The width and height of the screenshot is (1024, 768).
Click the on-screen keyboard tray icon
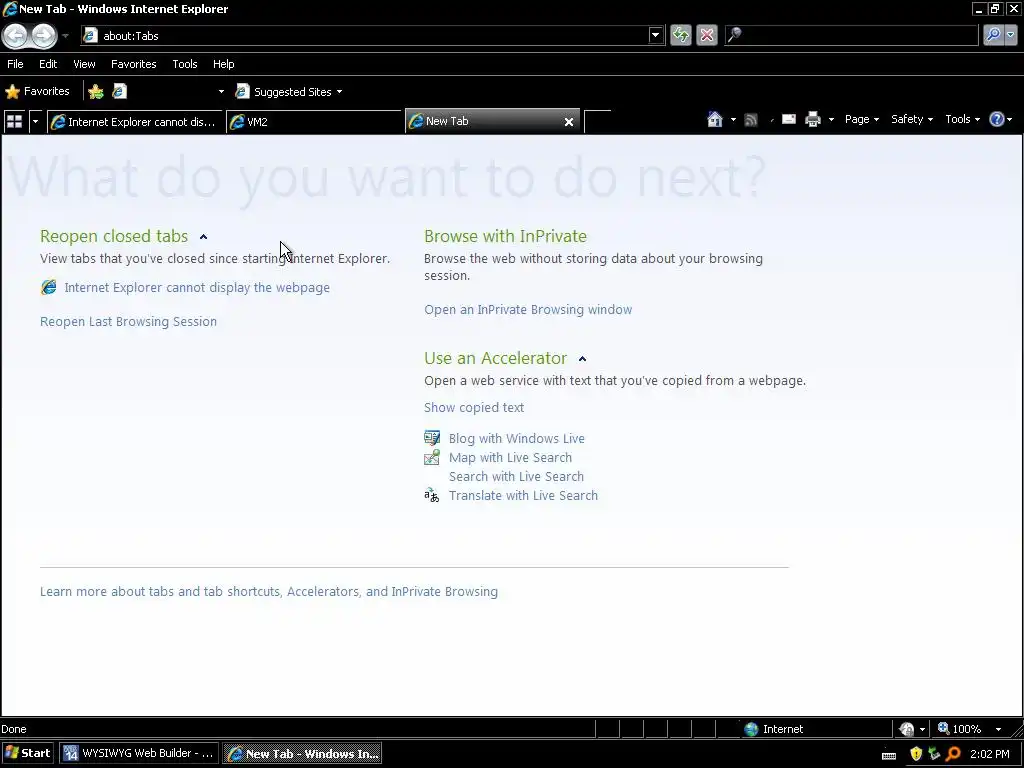pos(889,755)
